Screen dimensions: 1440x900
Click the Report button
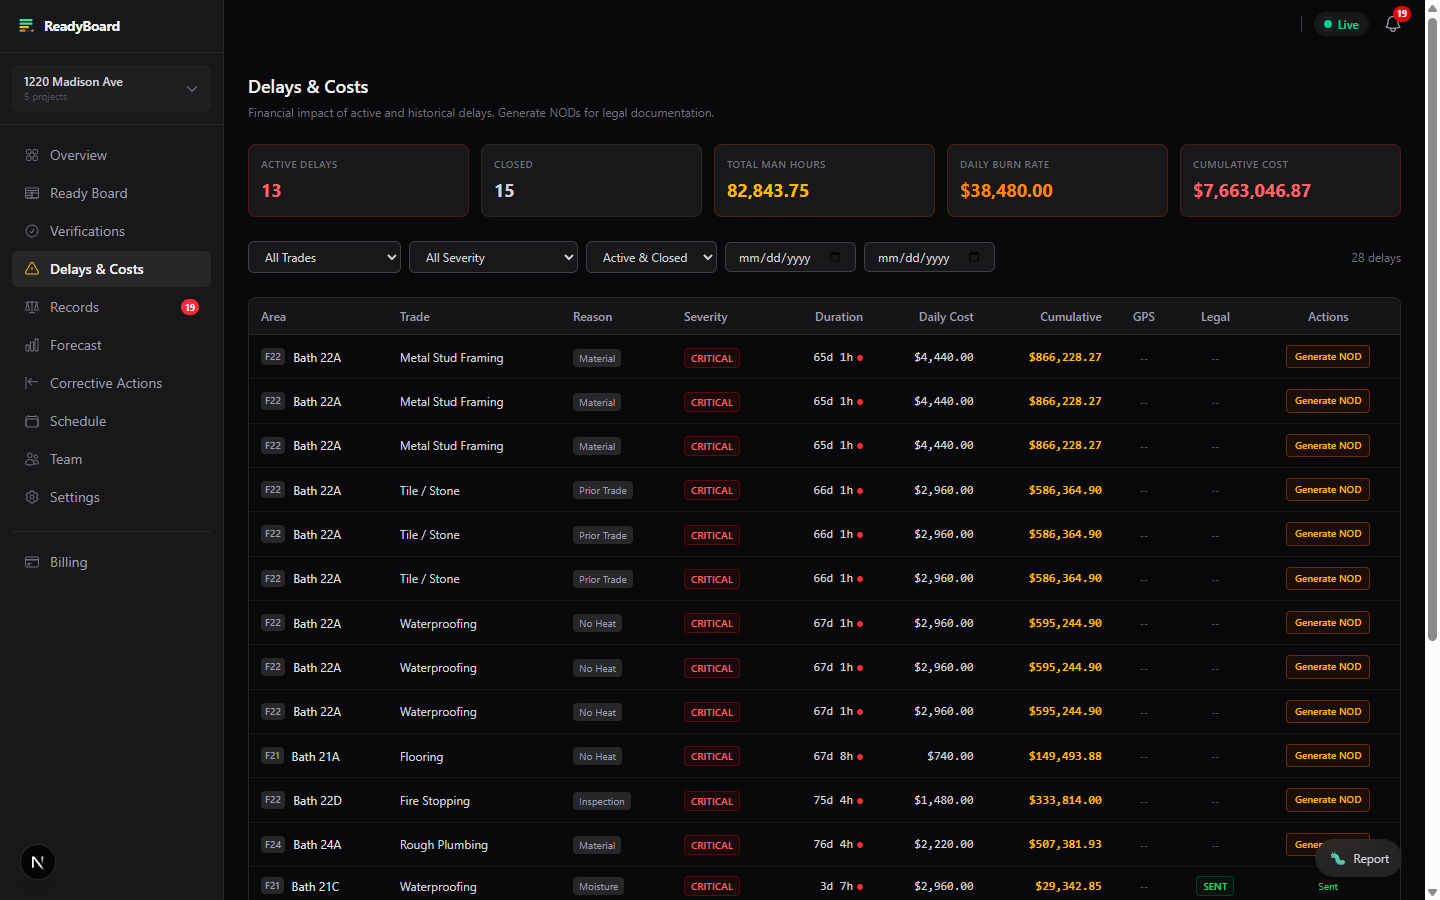coord(1358,858)
